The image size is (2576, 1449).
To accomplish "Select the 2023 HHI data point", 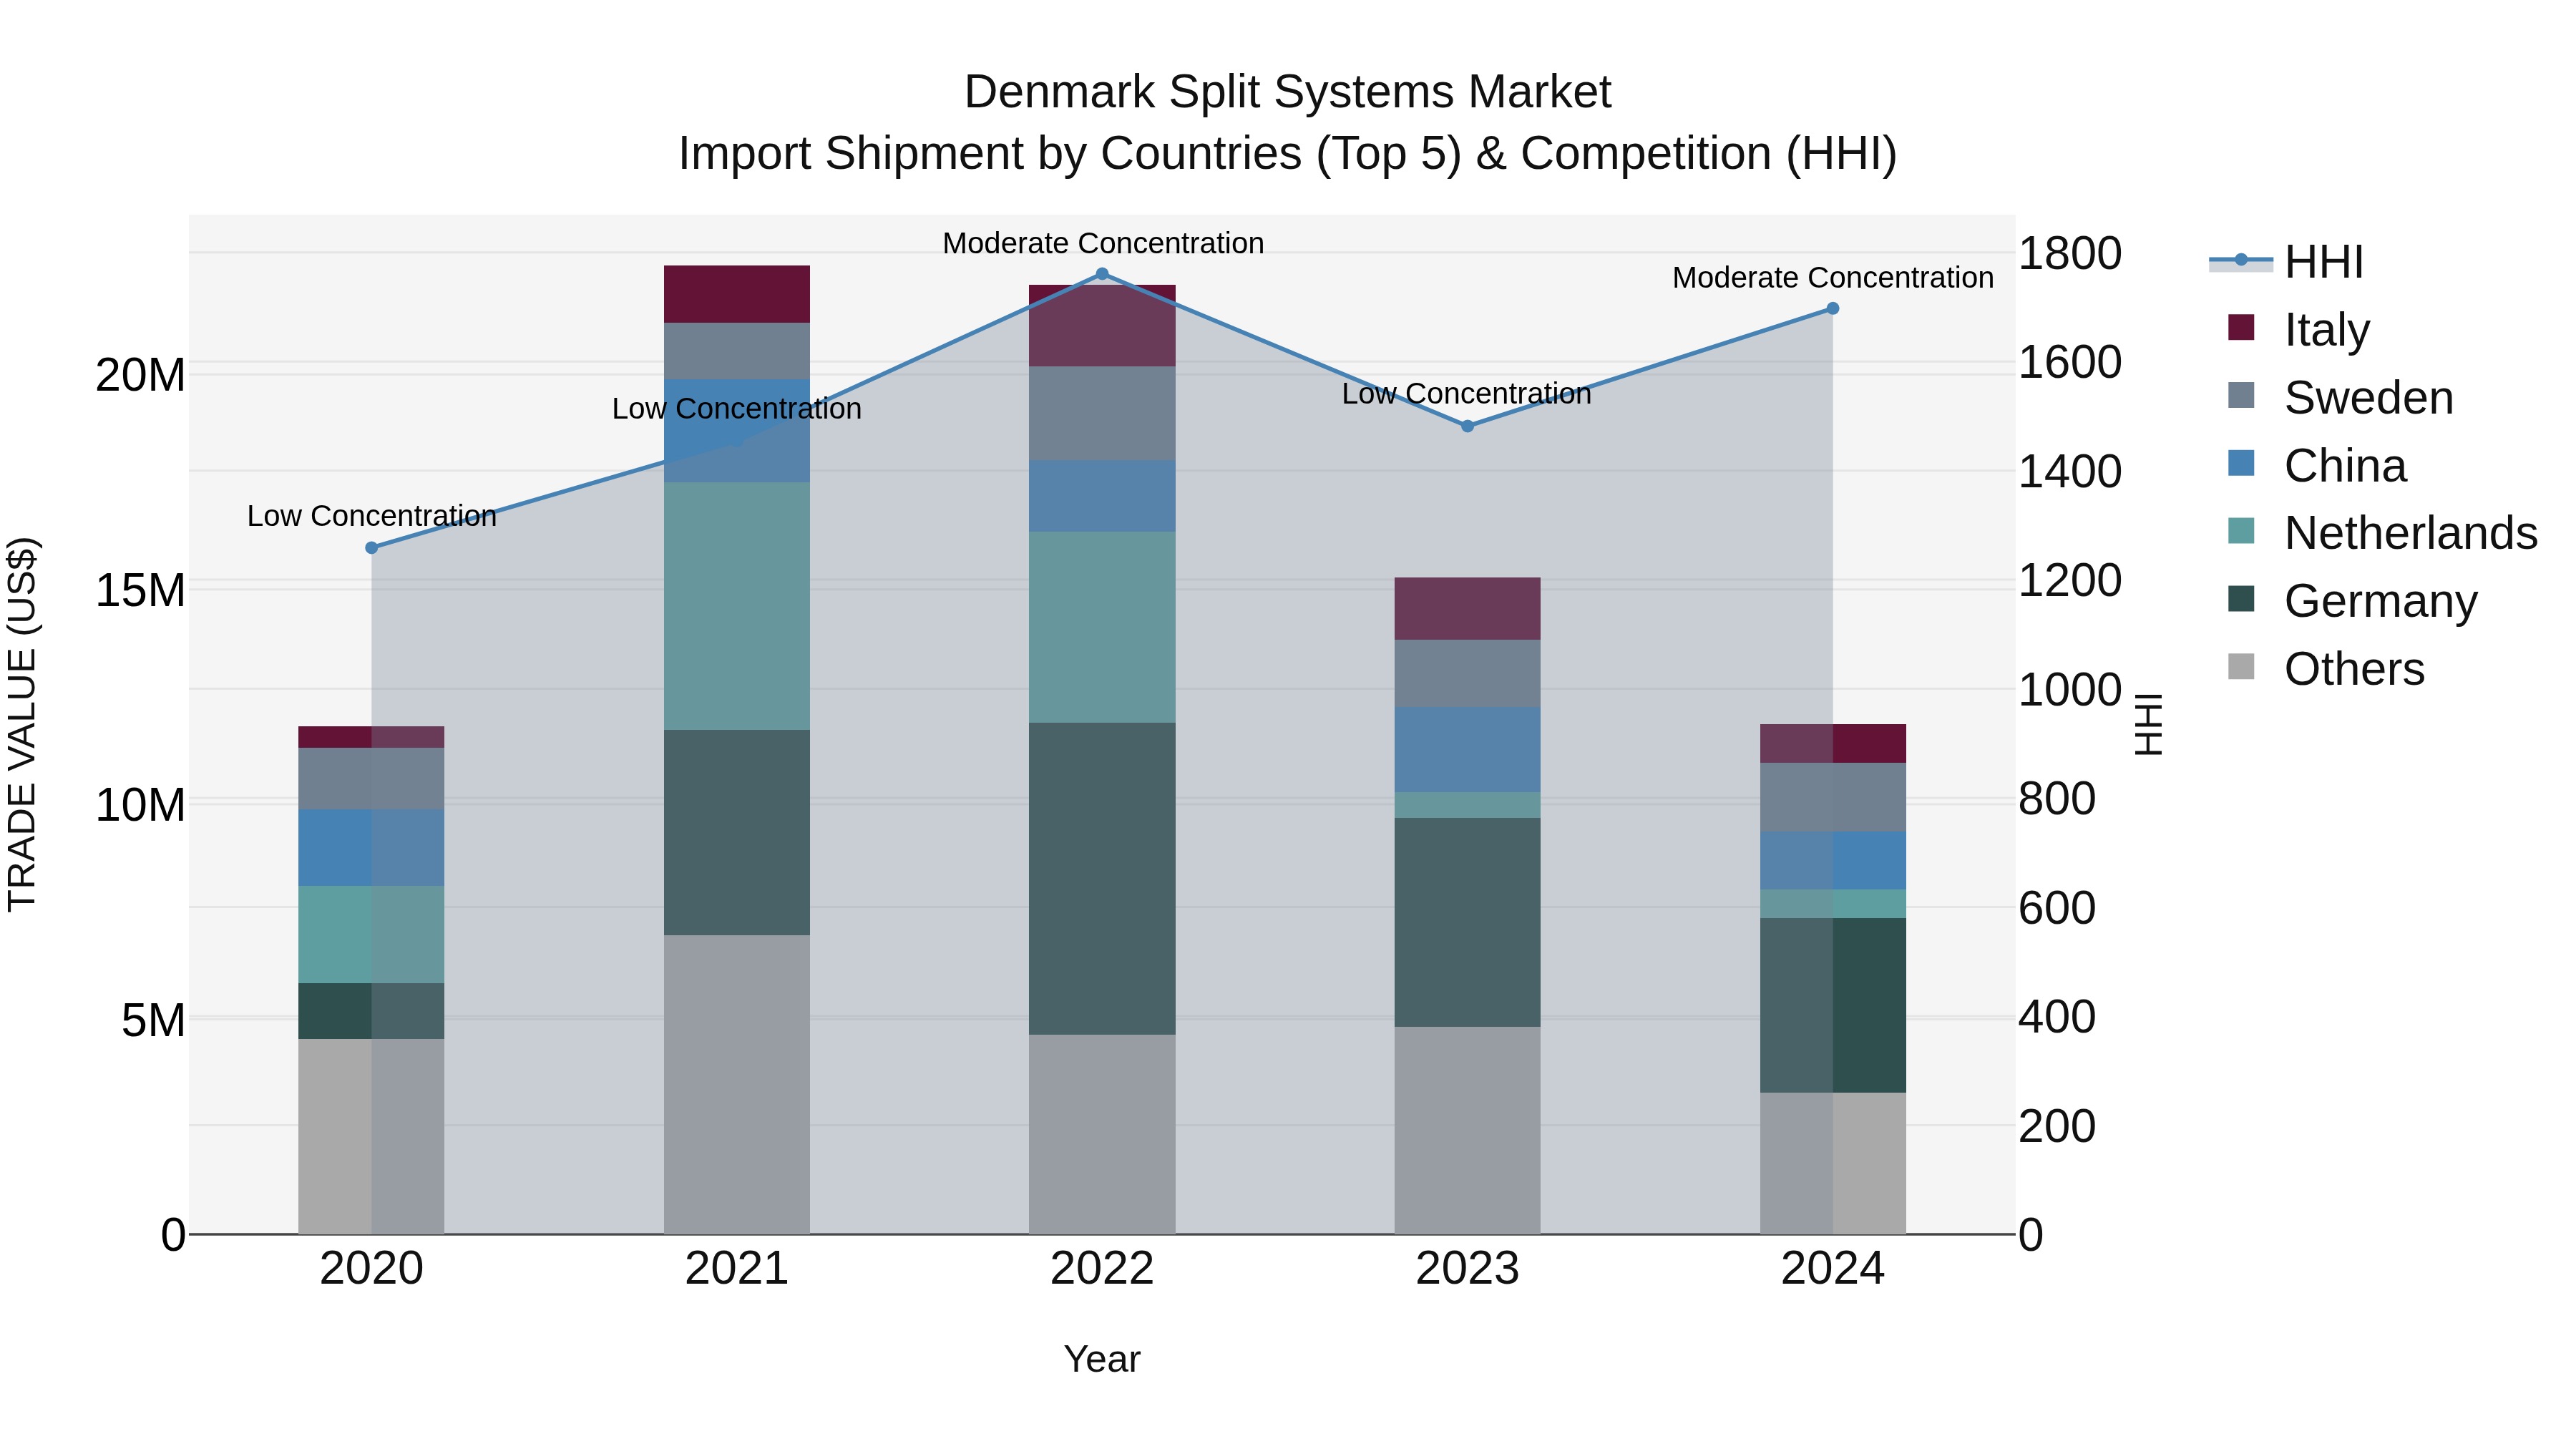I will coord(1467,426).
